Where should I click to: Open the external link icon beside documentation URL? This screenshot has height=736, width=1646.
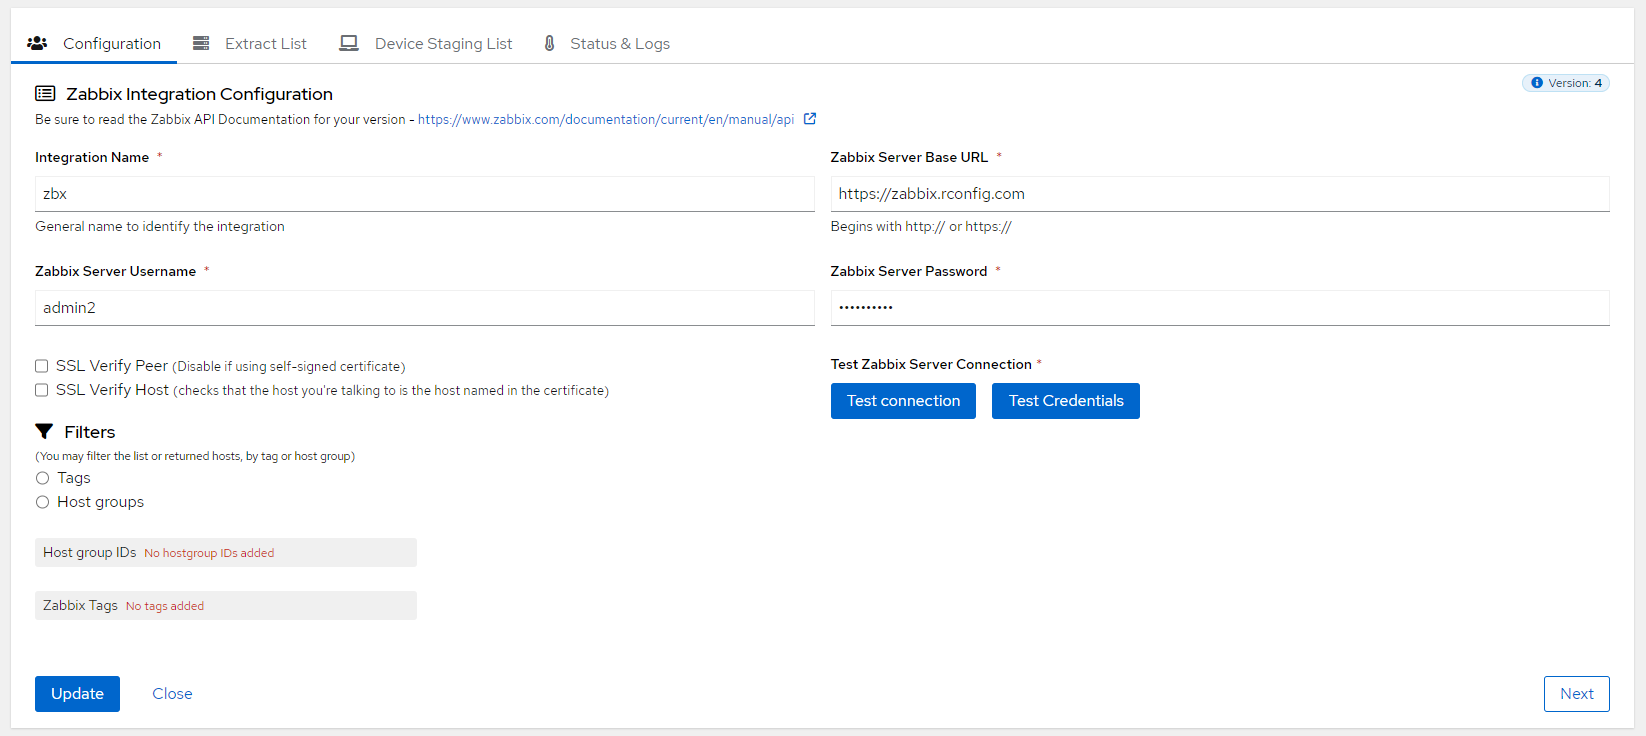[810, 118]
